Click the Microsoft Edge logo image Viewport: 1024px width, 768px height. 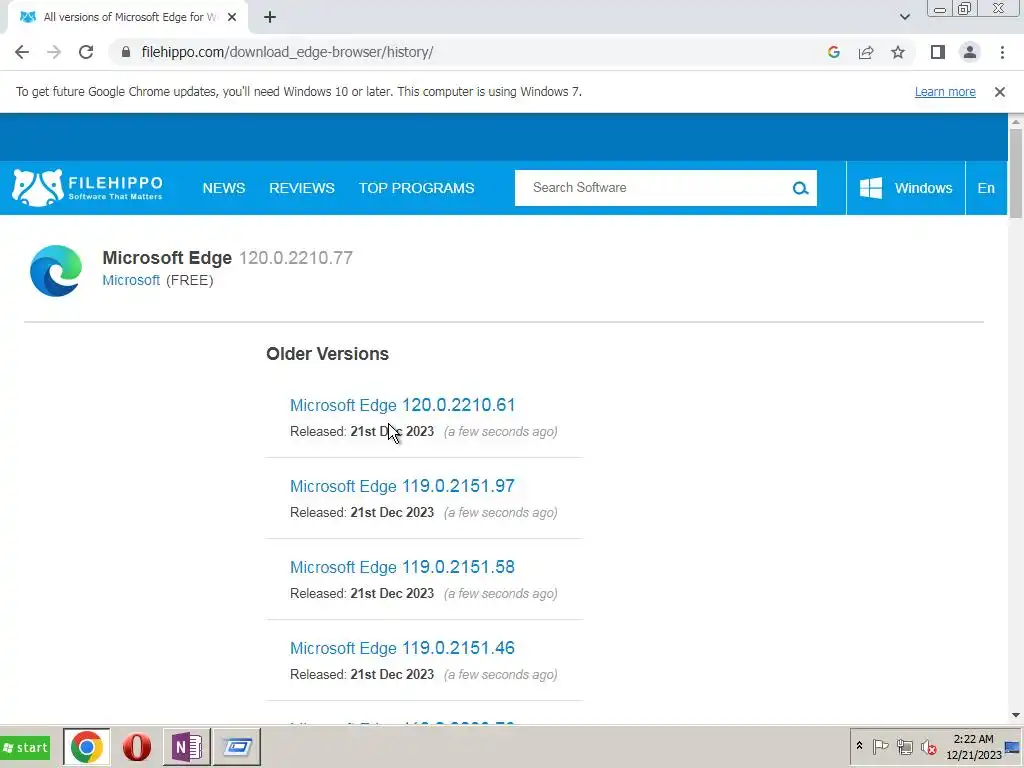click(56, 270)
